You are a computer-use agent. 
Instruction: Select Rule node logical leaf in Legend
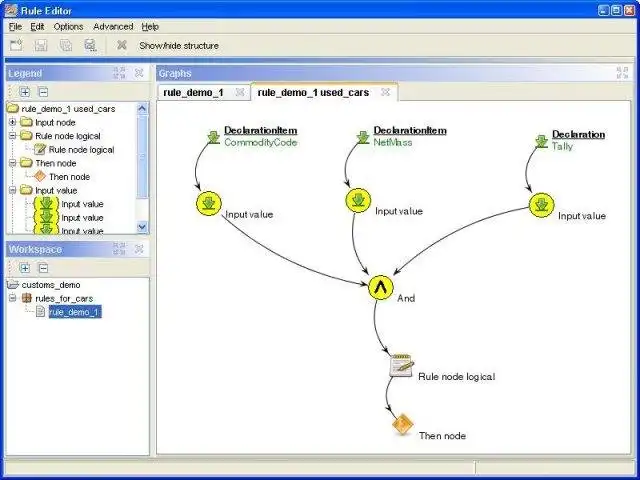pyautogui.click(x=81, y=150)
